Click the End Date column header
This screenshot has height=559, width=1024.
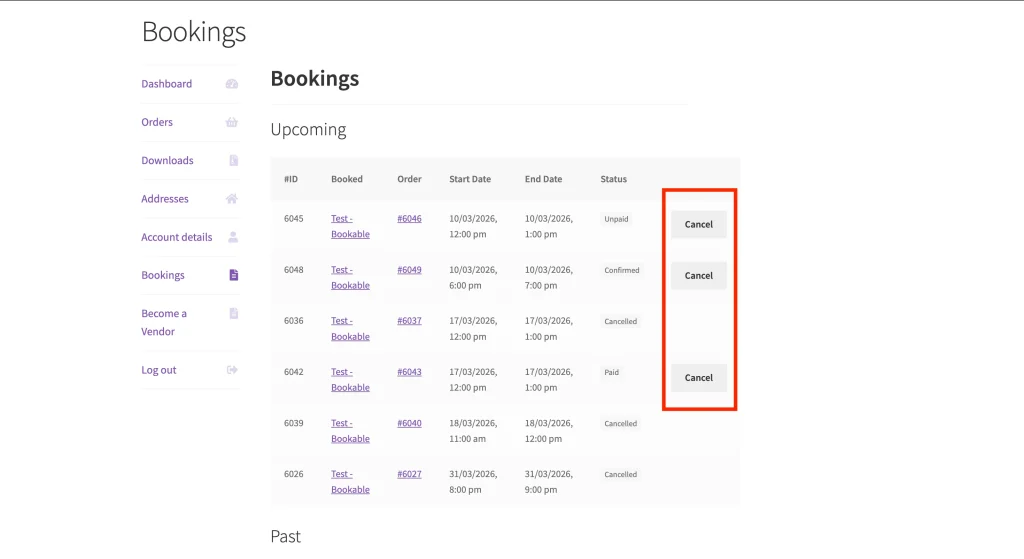pyautogui.click(x=543, y=179)
